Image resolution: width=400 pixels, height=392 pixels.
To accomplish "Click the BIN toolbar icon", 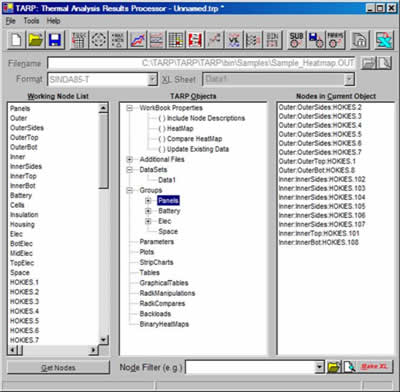I will click(x=272, y=40).
